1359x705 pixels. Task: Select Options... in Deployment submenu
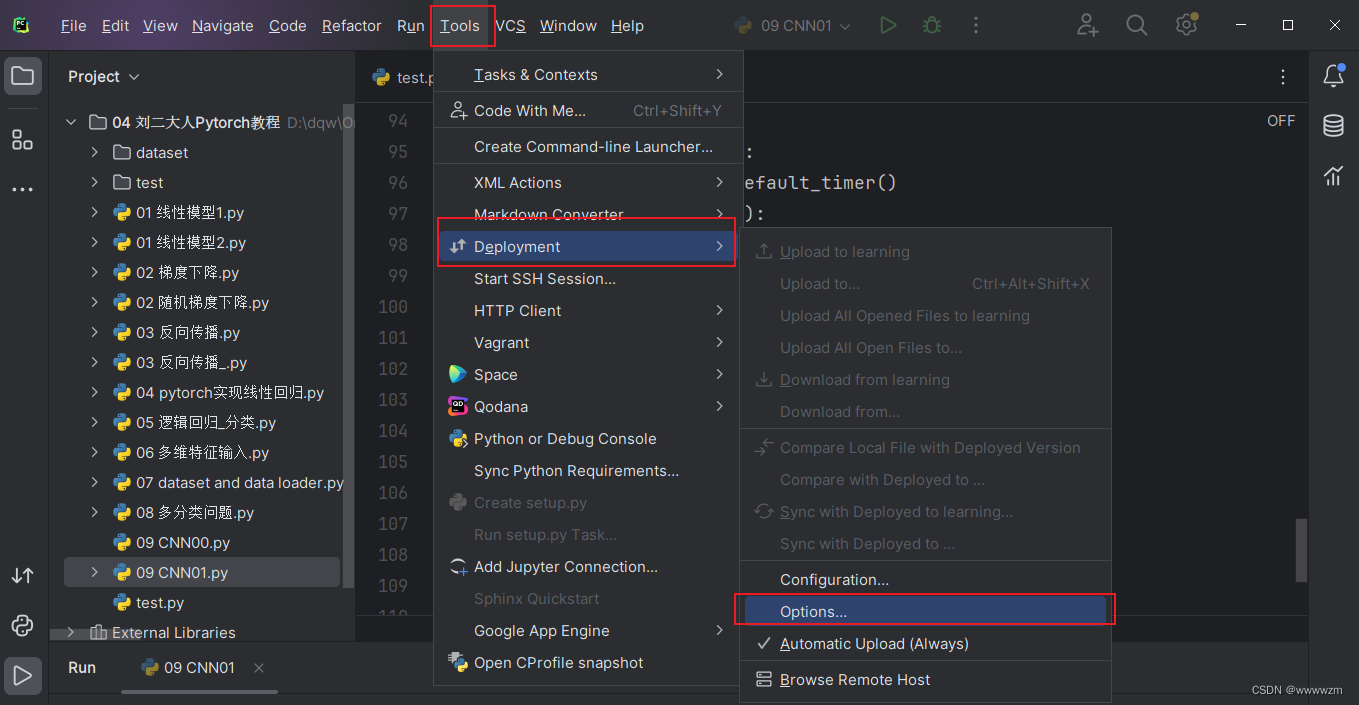[x=926, y=612]
